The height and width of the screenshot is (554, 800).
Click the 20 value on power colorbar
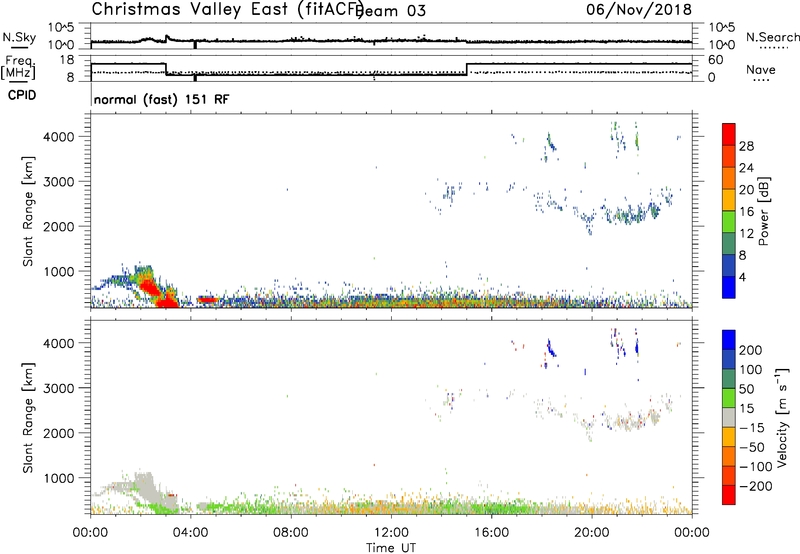[746, 190]
